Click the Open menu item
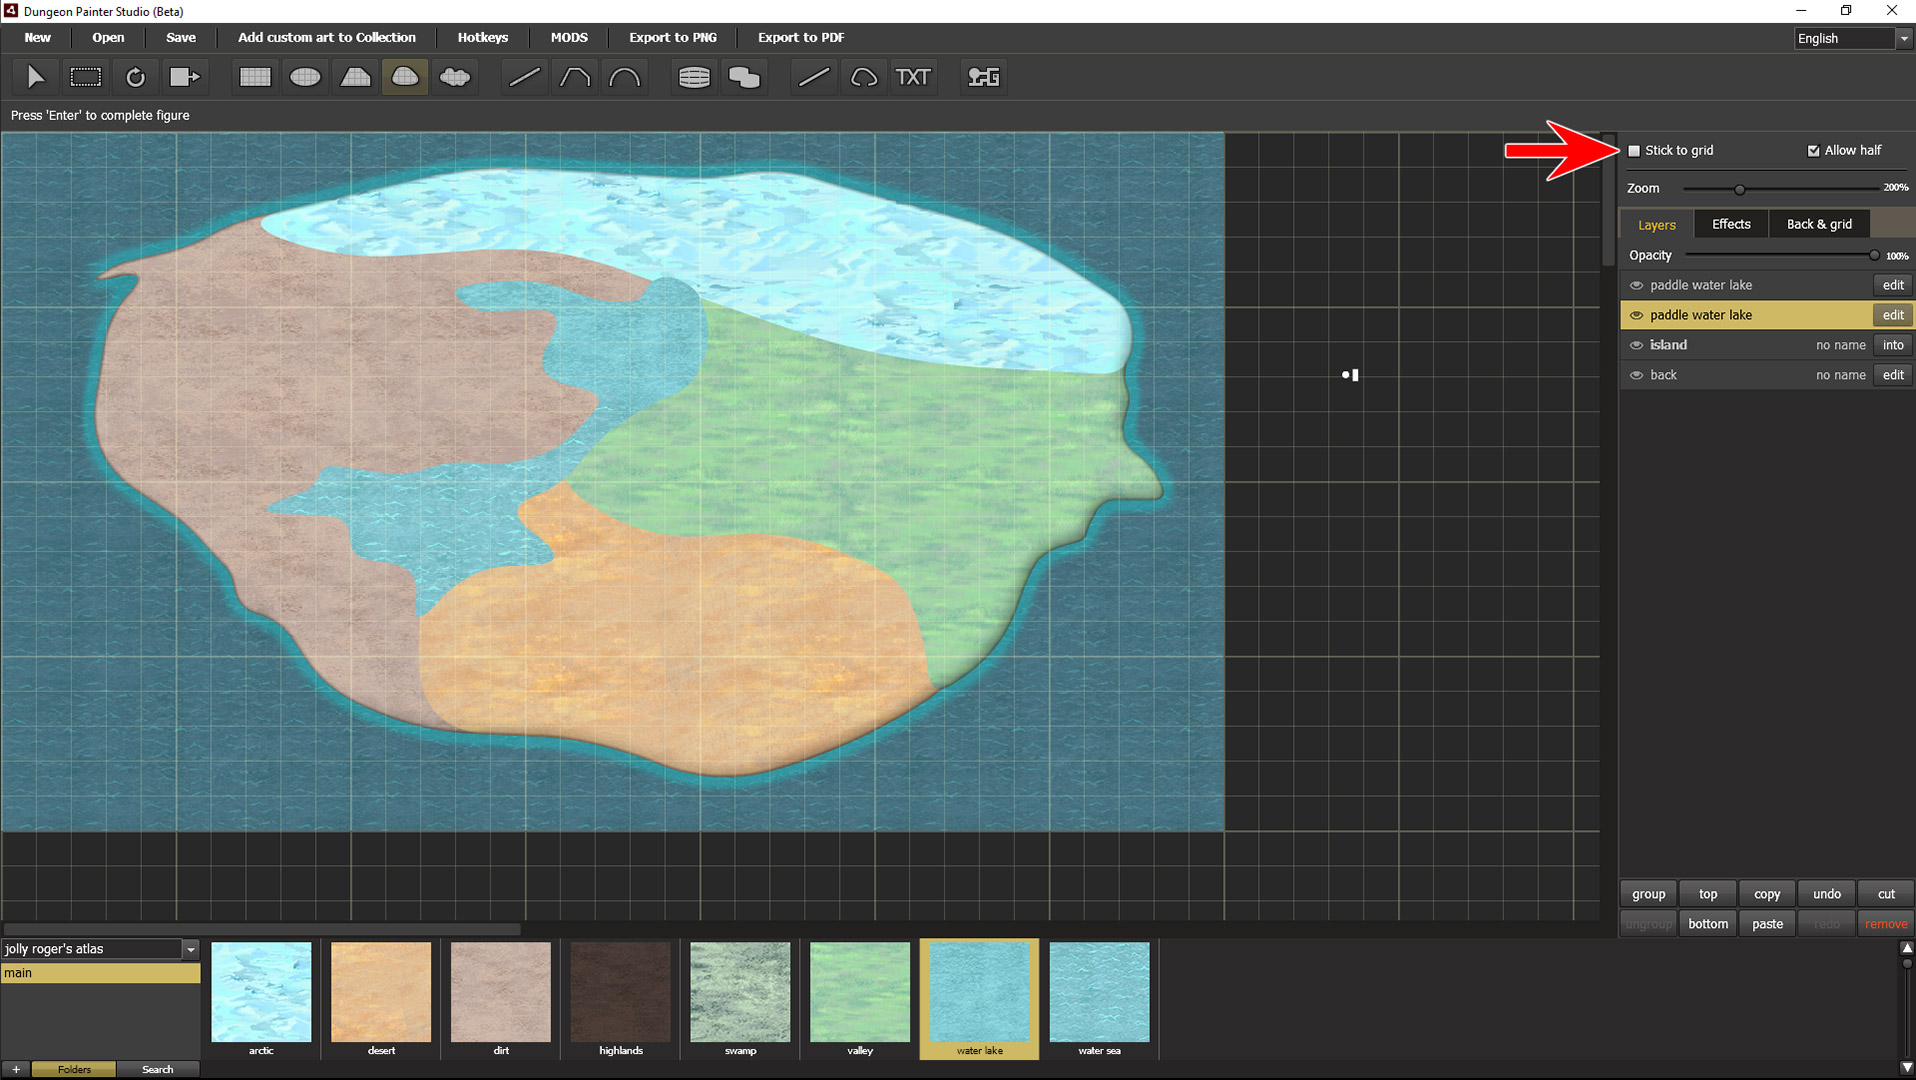The height and width of the screenshot is (1080, 1916). [x=108, y=37]
